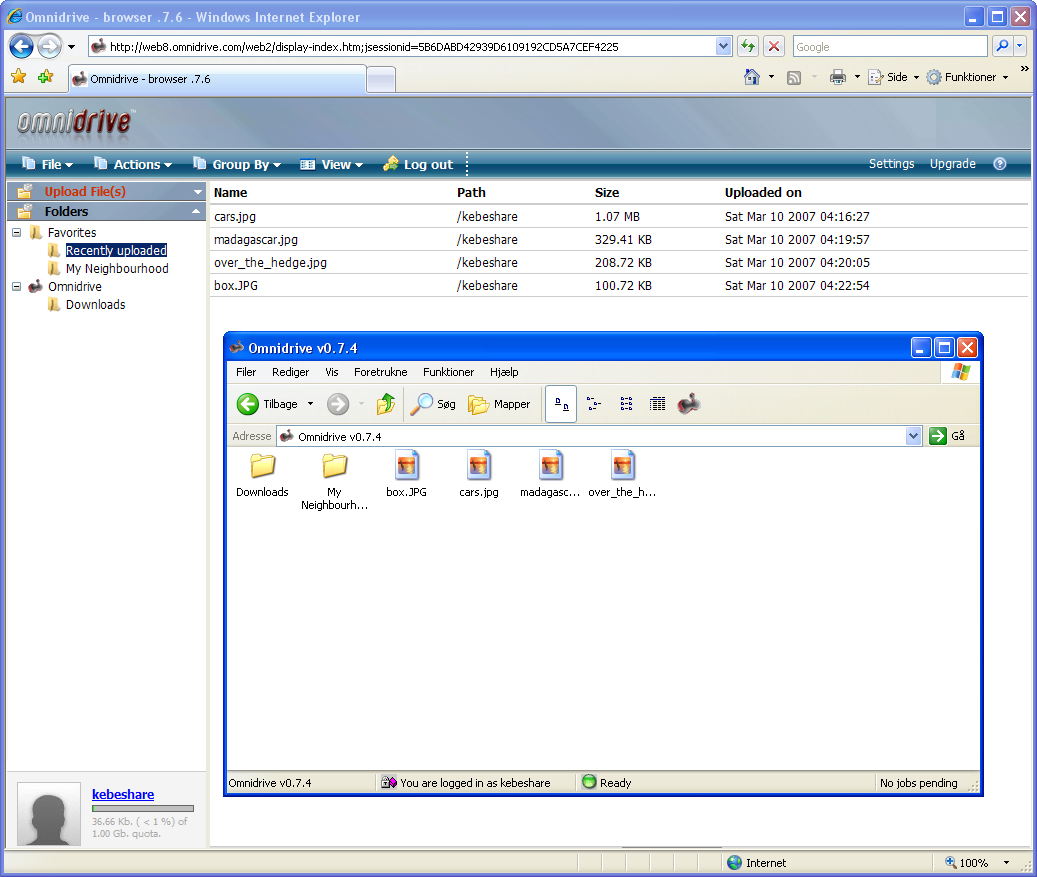Expand the Upload File(s) panel

(x=197, y=192)
